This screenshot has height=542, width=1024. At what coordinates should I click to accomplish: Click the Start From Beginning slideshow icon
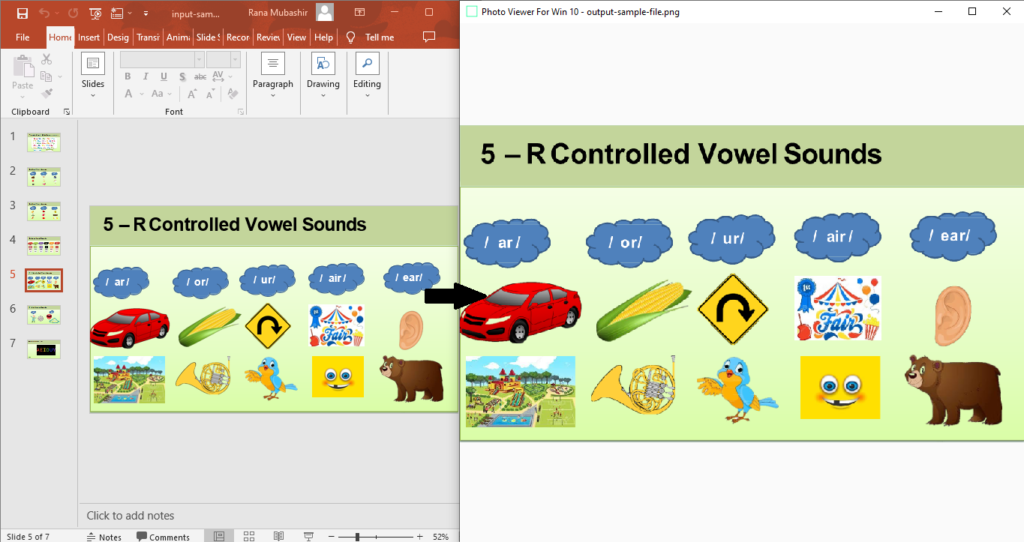point(95,13)
